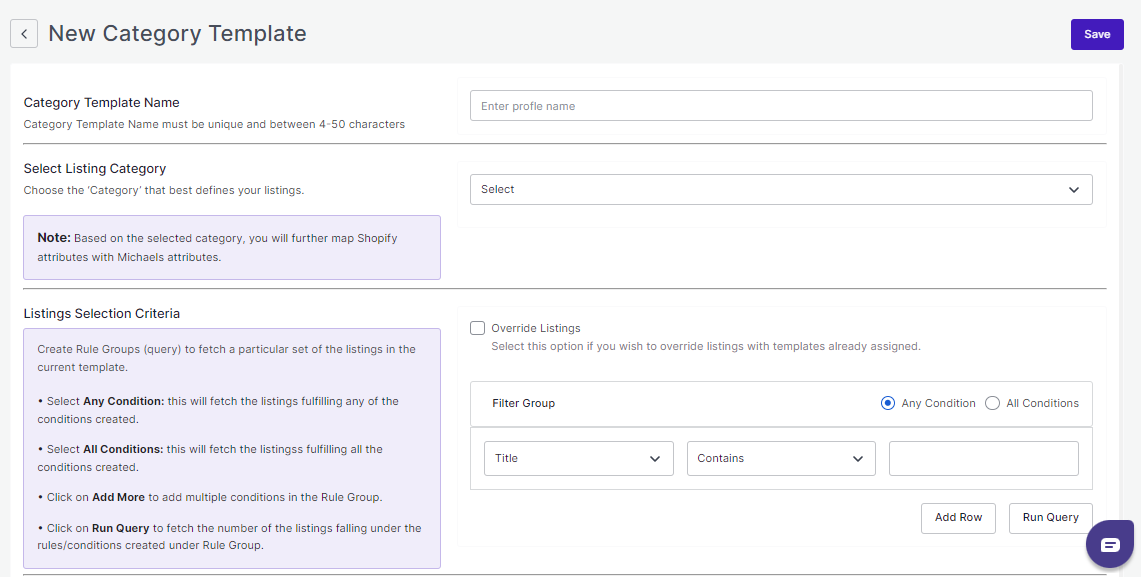Choose the All Conditions radio option
The width and height of the screenshot is (1141, 577).
coord(992,403)
